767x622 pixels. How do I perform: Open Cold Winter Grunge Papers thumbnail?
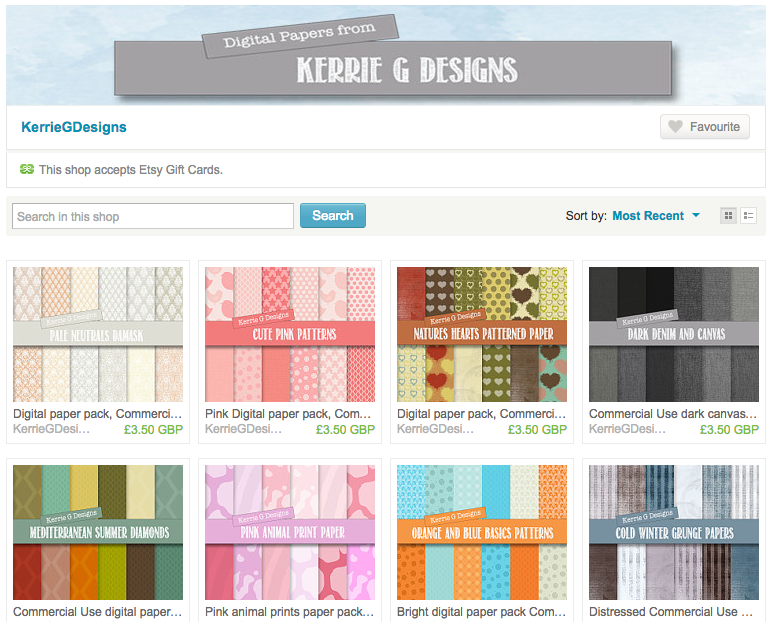tap(674, 533)
